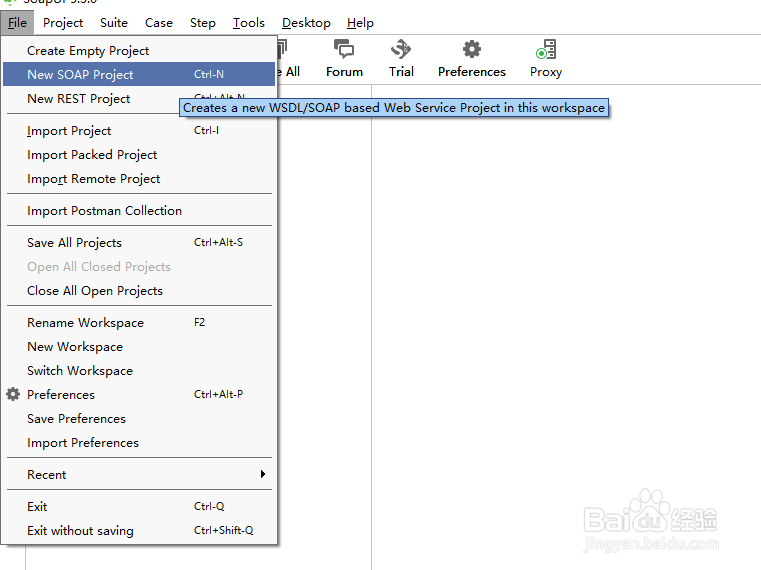
Task: Open the Suite menu
Action: tap(114, 23)
